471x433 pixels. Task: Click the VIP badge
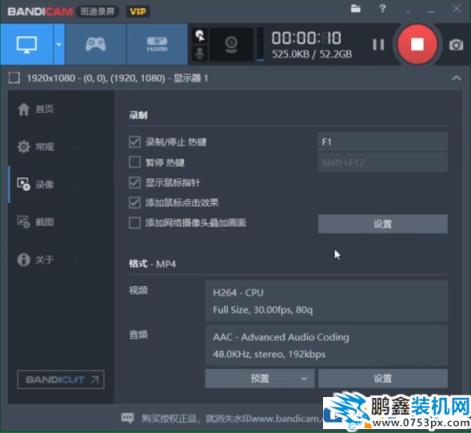click(138, 12)
